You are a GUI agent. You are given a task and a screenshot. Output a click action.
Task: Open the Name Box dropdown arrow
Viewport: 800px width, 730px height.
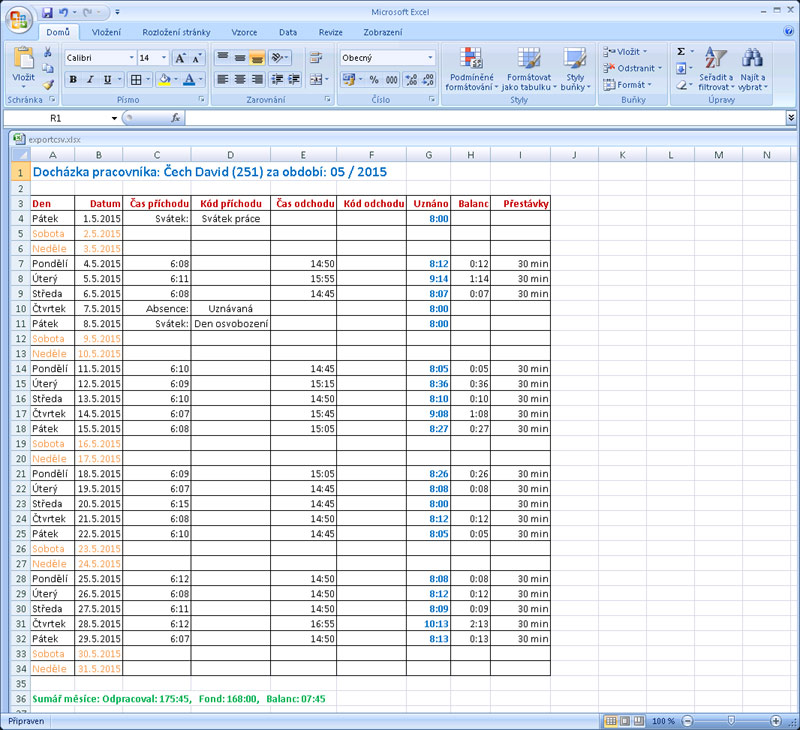coord(113,118)
